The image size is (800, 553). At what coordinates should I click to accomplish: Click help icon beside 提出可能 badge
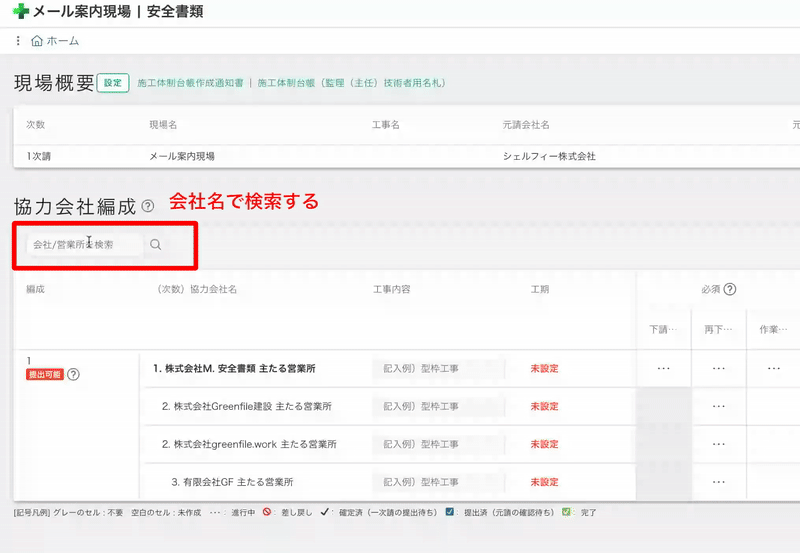click(73, 374)
